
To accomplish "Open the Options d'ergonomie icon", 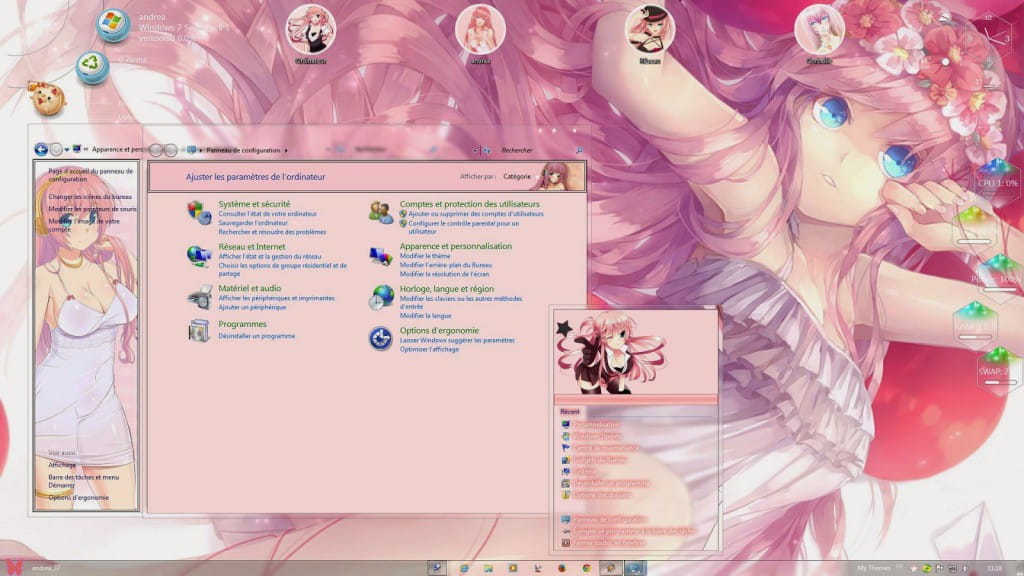I will coord(381,338).
